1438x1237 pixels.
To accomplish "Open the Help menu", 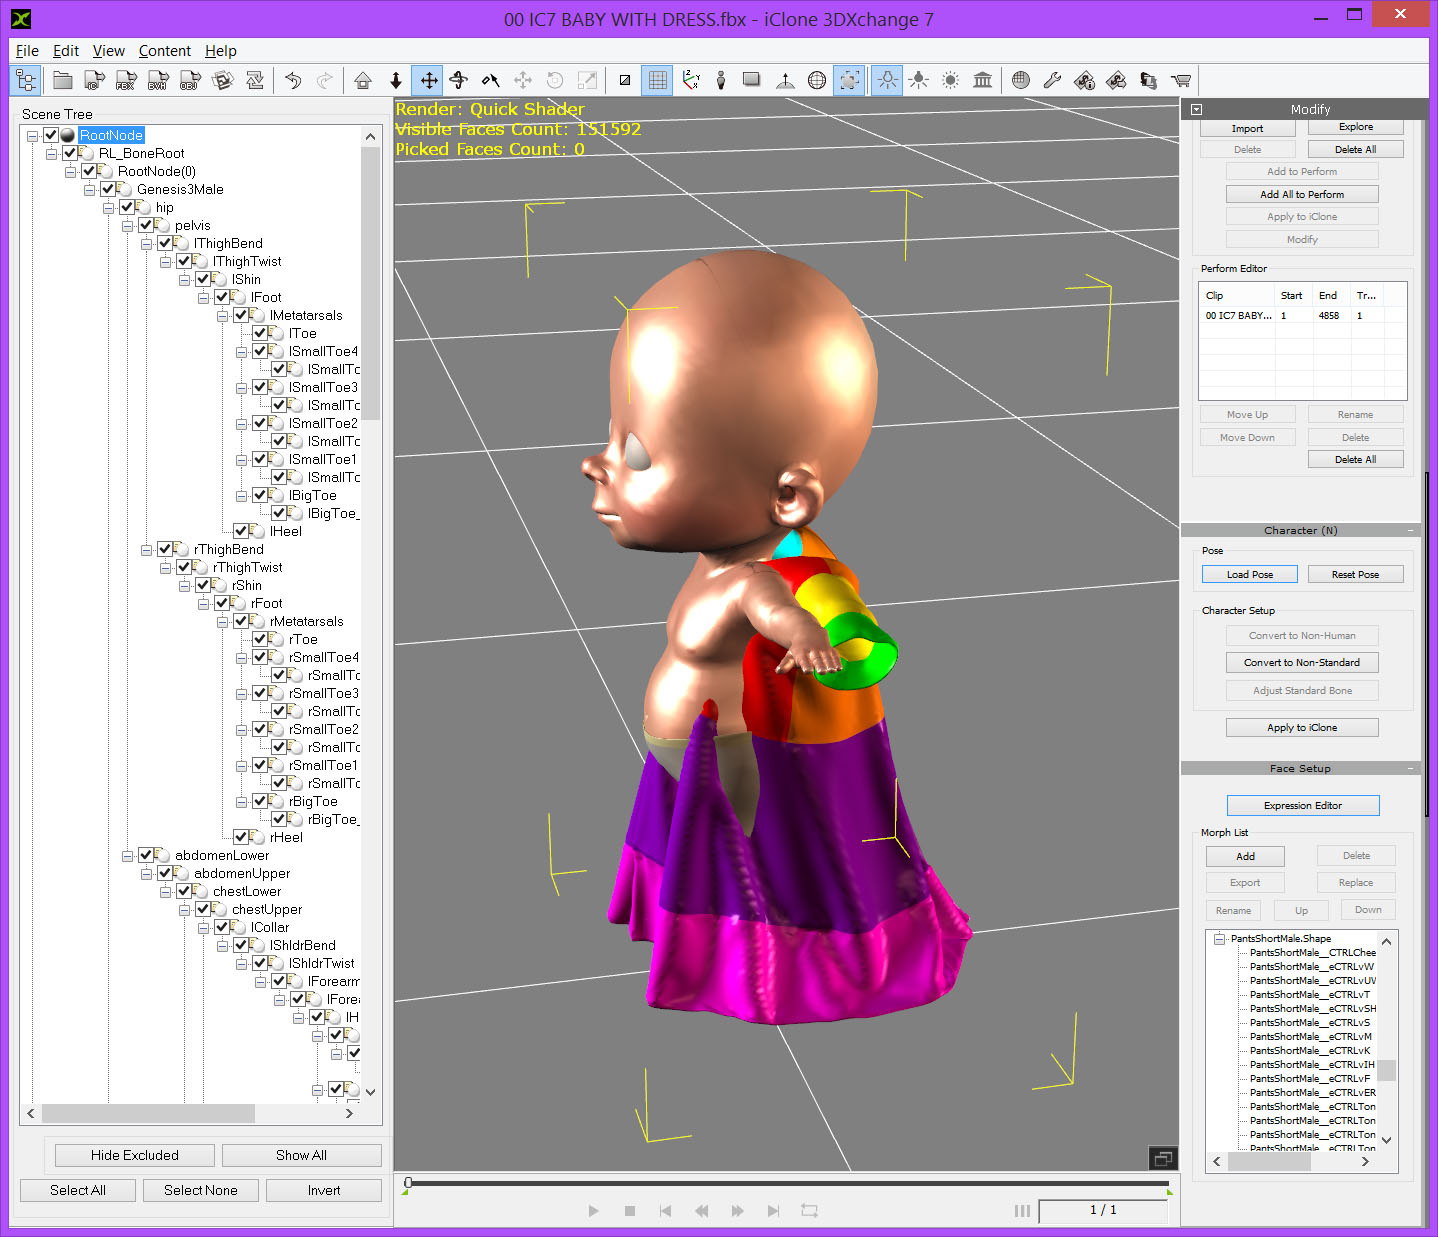I will click(x=221, y=51).
